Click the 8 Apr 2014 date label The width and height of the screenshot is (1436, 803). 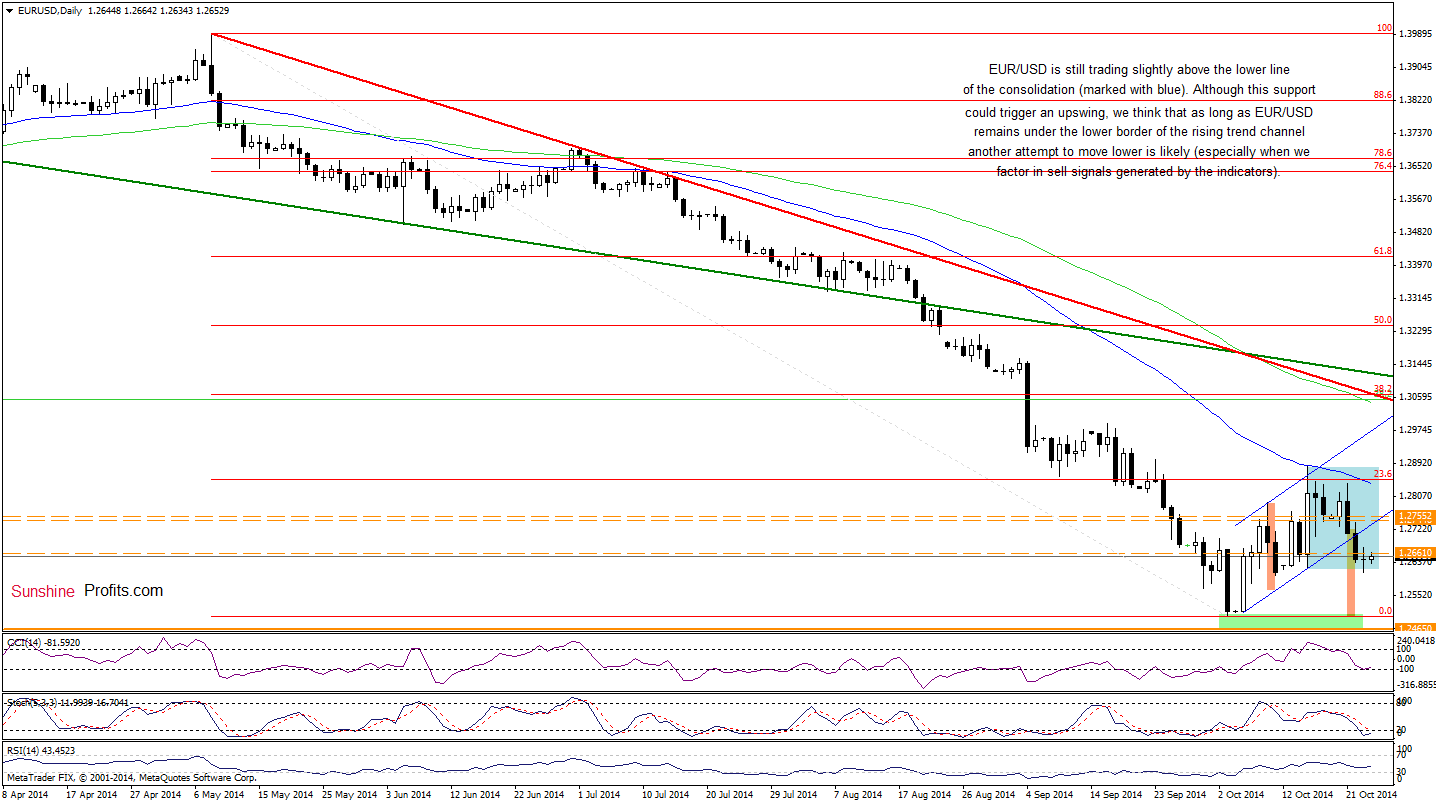pos(26,794)
